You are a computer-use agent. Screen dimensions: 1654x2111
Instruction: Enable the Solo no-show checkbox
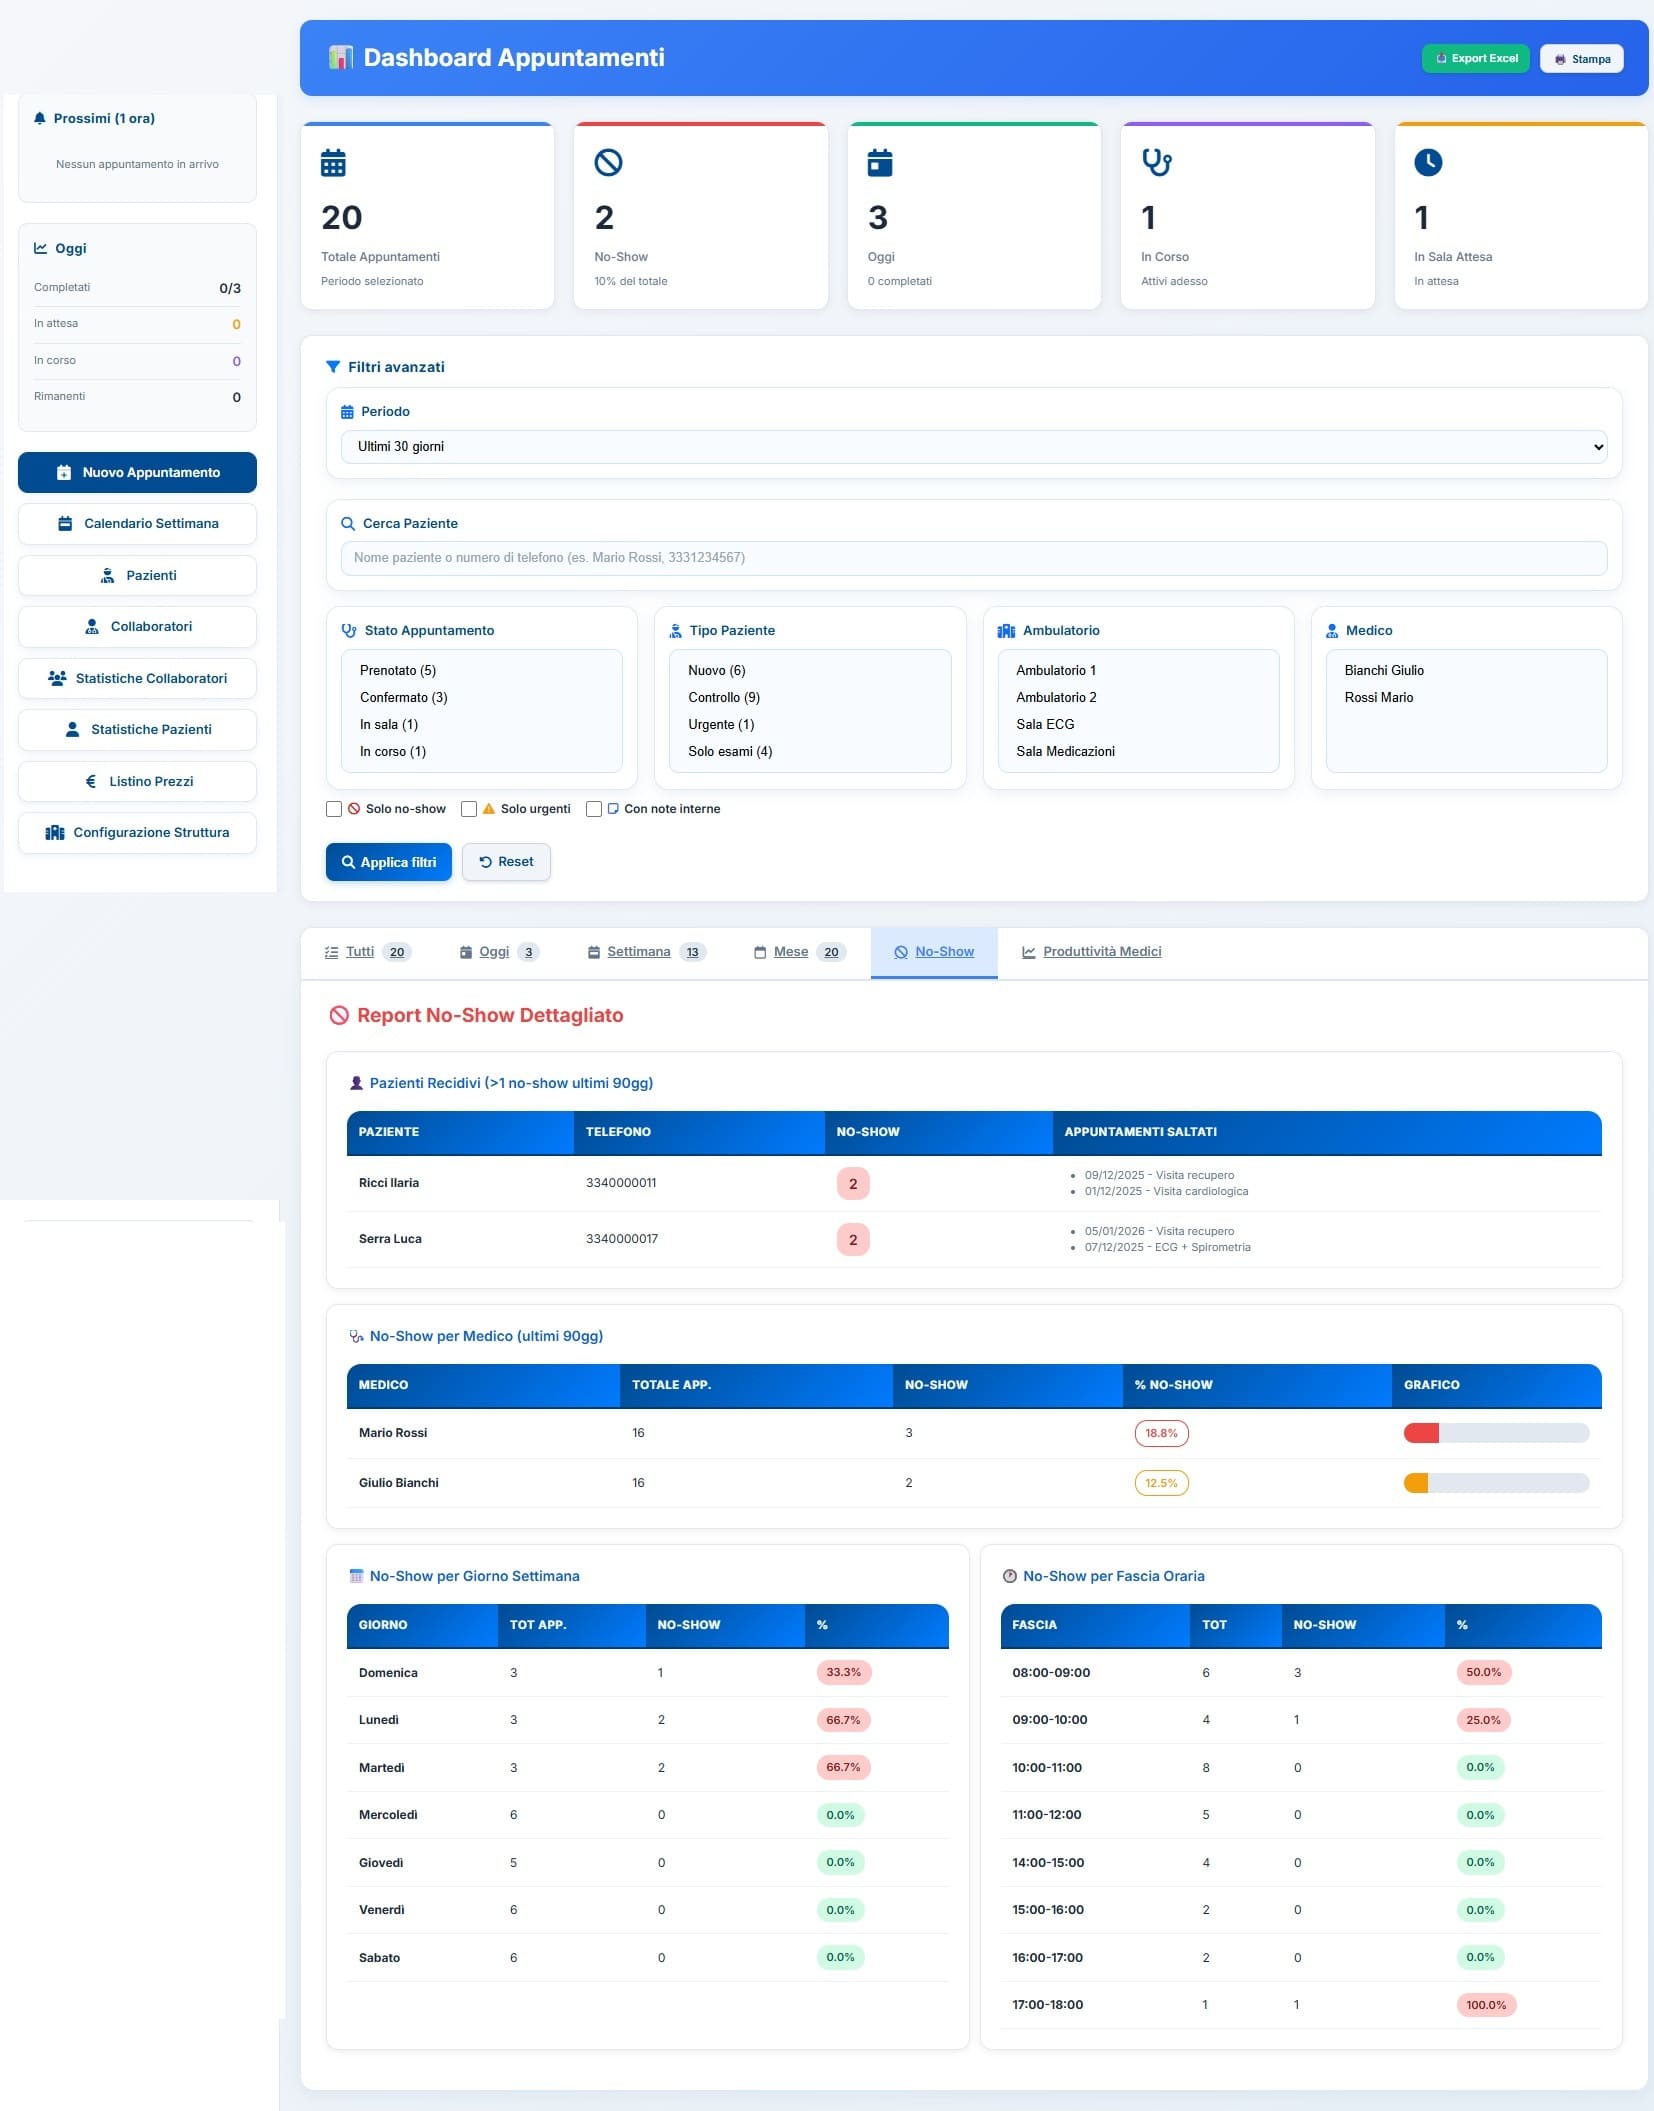(334, 809)
